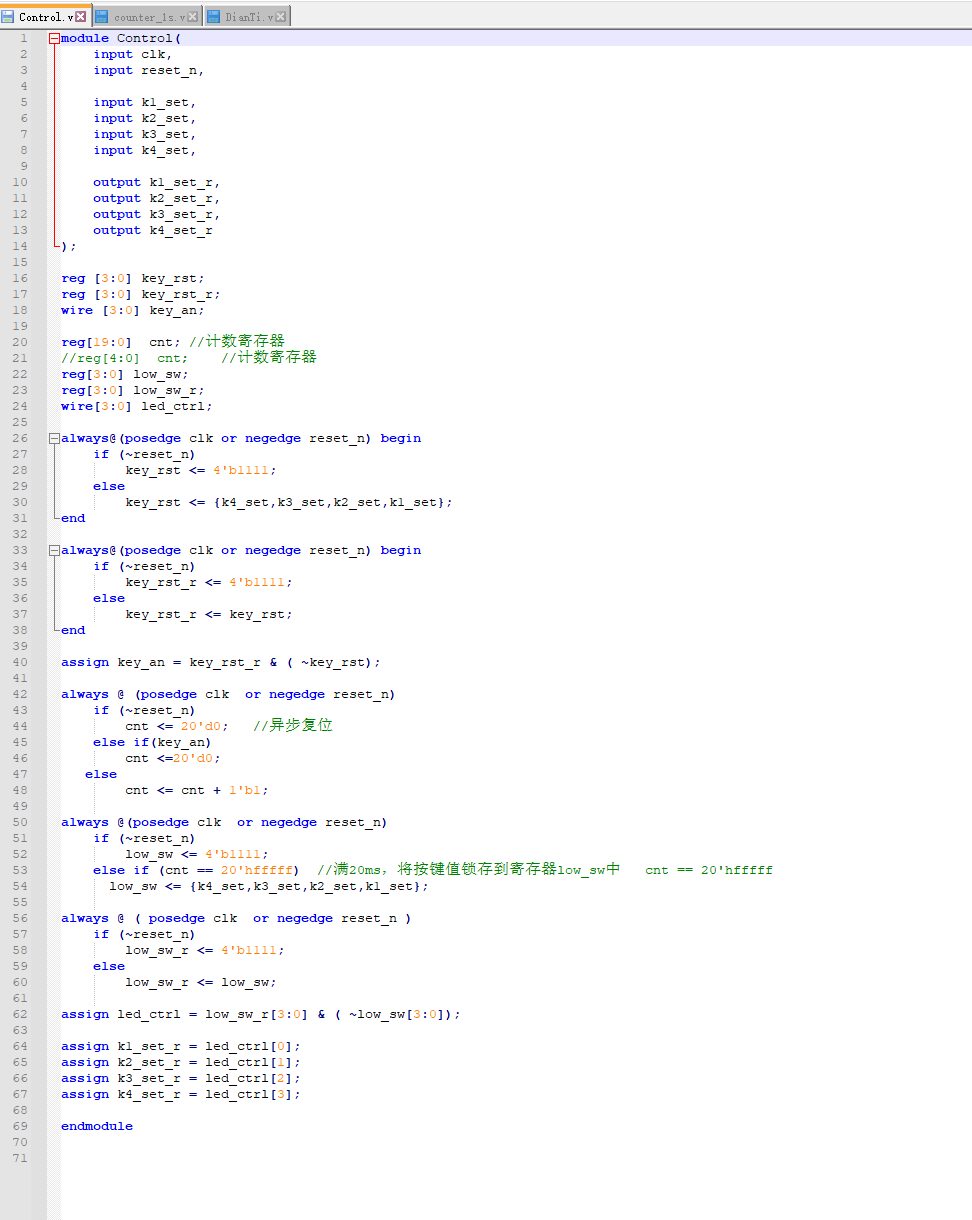Close the counter_1s.v tab

pos(192,17)
